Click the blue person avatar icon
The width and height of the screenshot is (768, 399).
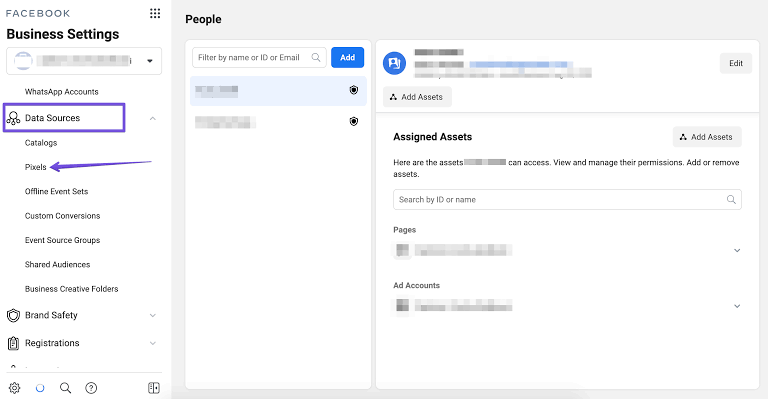tap(394, 63)
